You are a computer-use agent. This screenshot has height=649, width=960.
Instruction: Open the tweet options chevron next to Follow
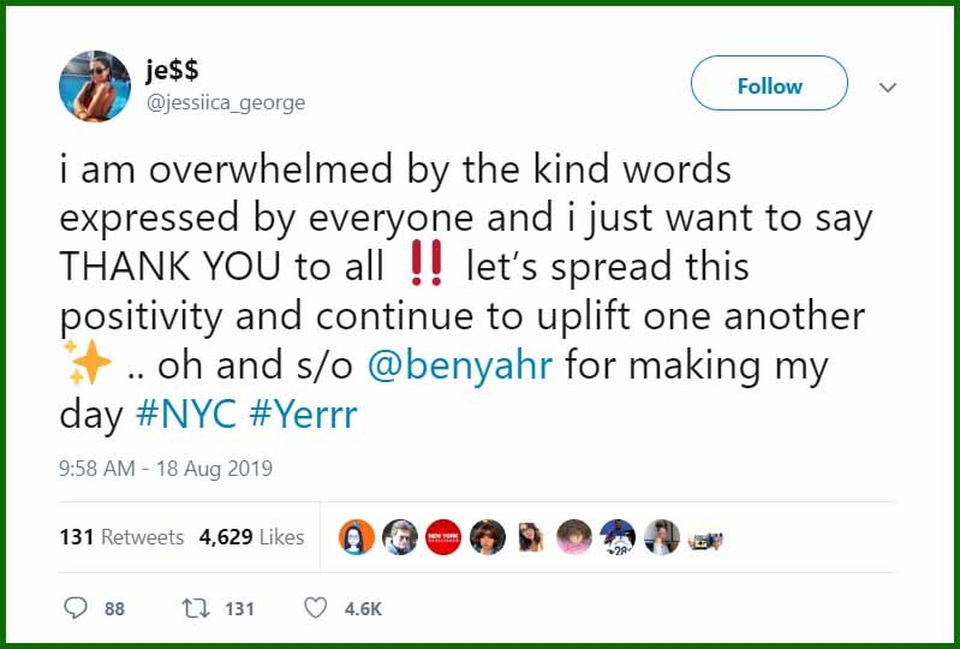(886, 87)
